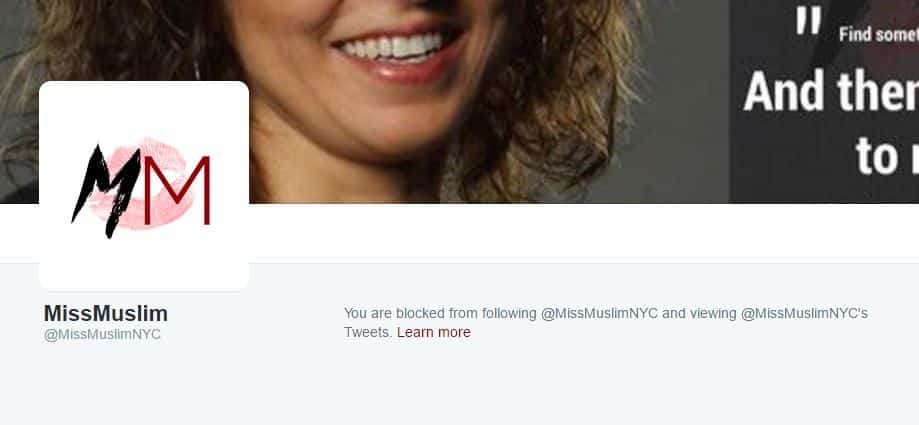Click the "And then" quote text
The width and height of the screenshot is (919, 425).
point(831,91)
